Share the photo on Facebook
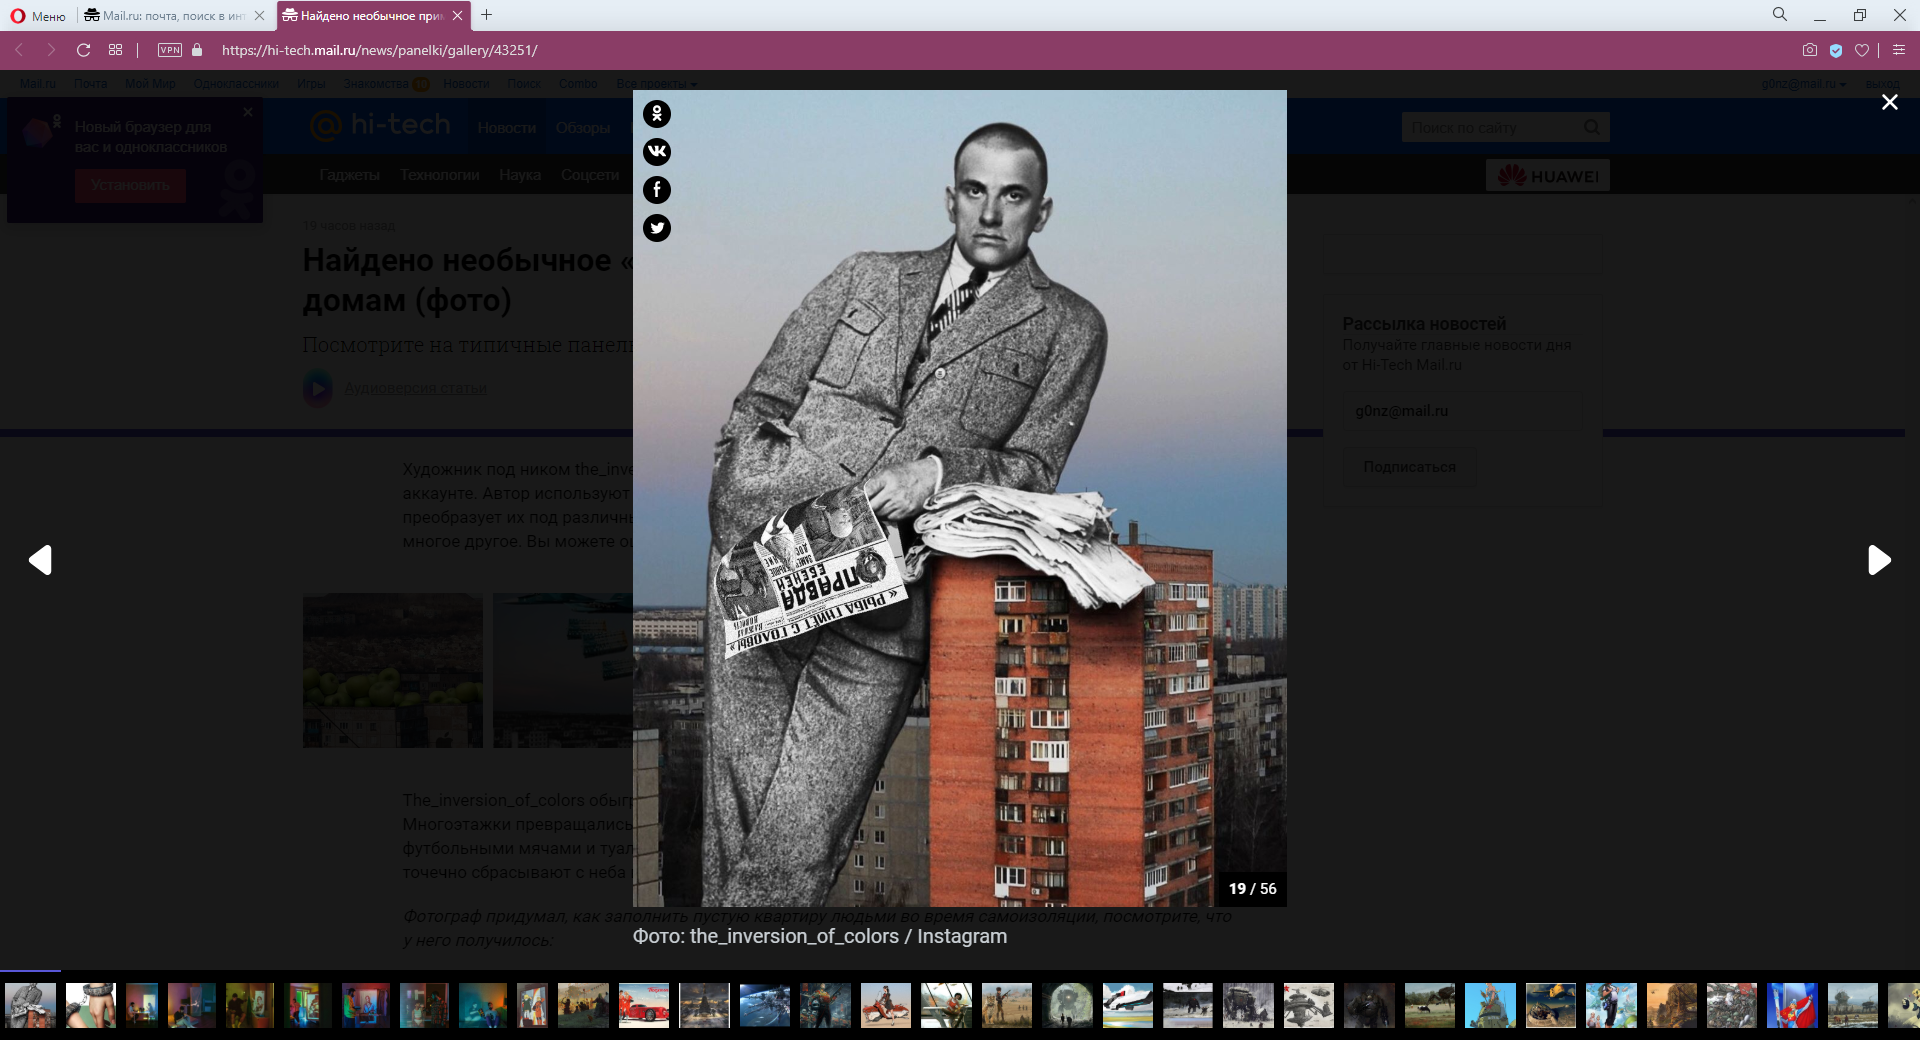The image size is (1920, 1040). 657,190
